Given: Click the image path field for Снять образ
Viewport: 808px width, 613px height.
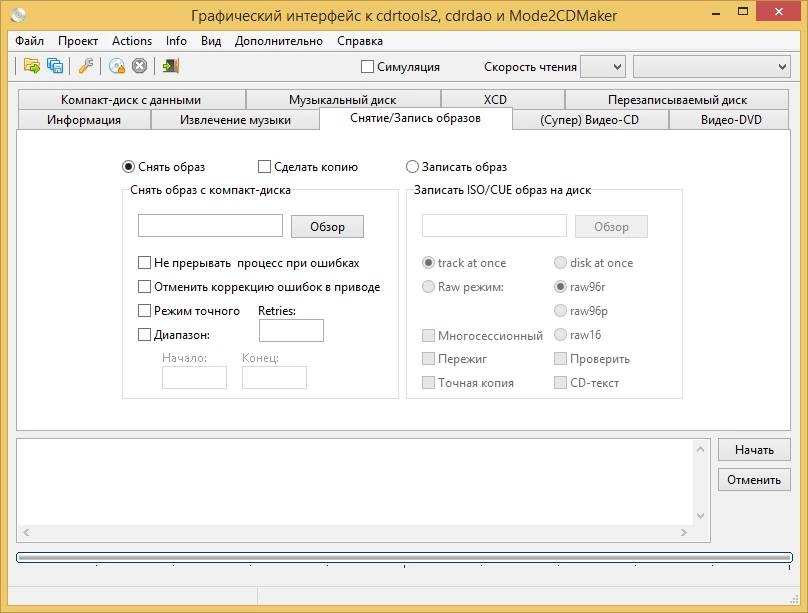Looking at the screenshot, I should coord(210,226).
